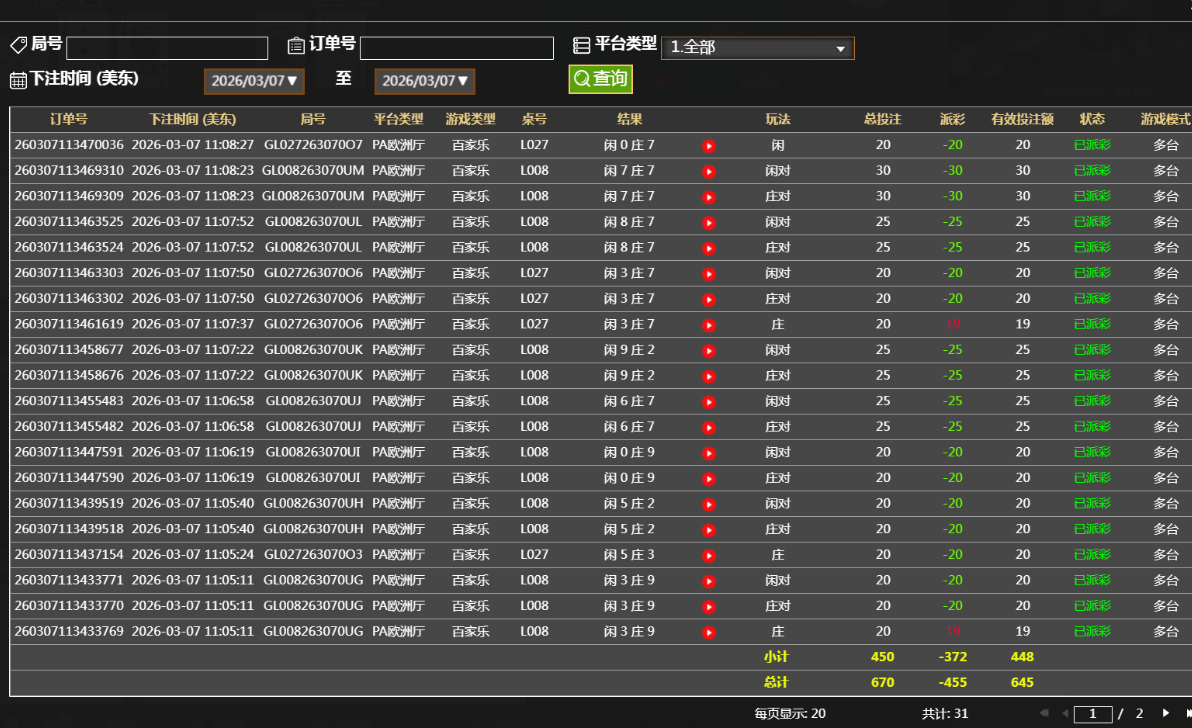1192x728 pixels.
Task: Click the 局号 text input field
Action: pyautogui.click(x=167, y=48)
